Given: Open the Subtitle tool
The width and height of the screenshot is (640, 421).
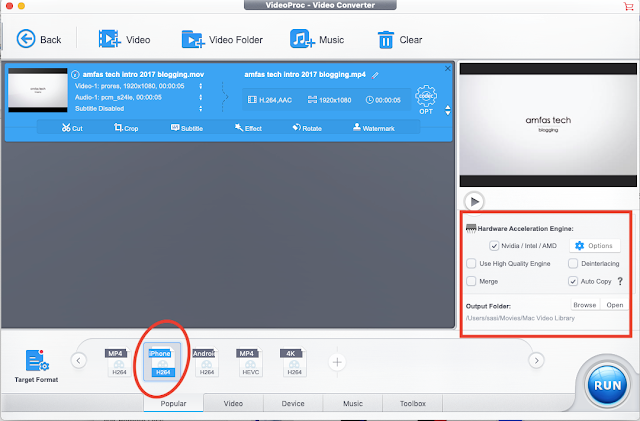Looking at the screenshot, I should tap(187, 128).
